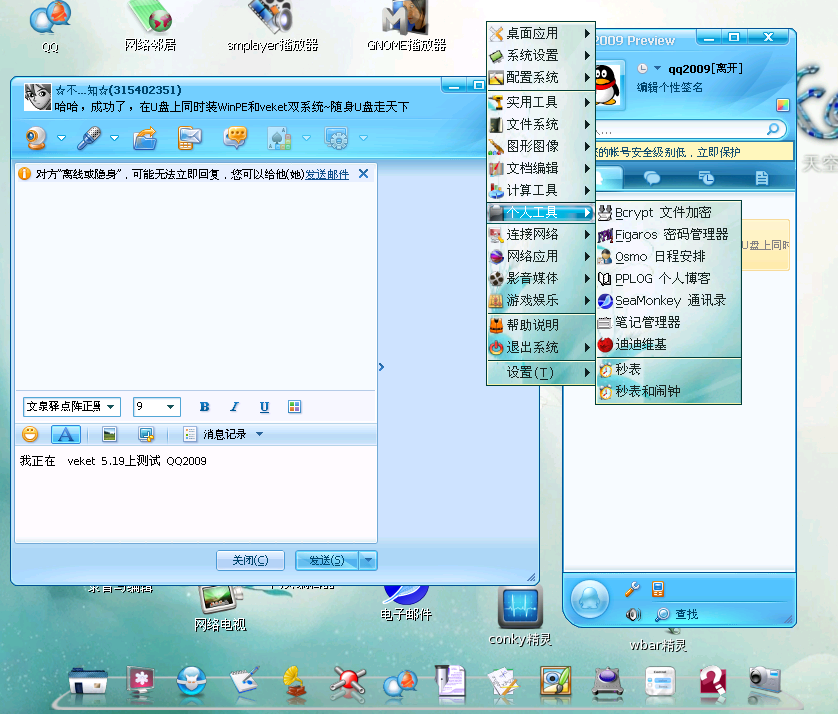Open the file manager dock icon
Viewport: 838px width, 714px height.
point(88,681)
